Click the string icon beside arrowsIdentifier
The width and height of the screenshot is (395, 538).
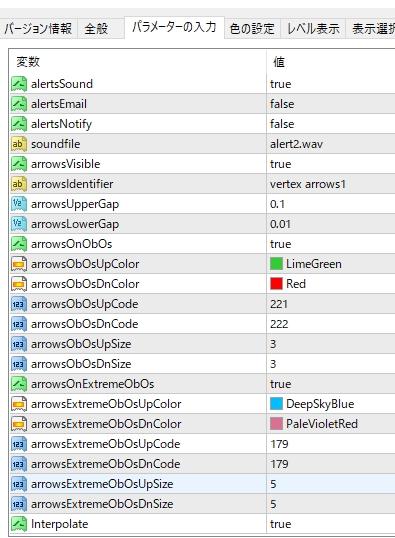click(19, 184)
